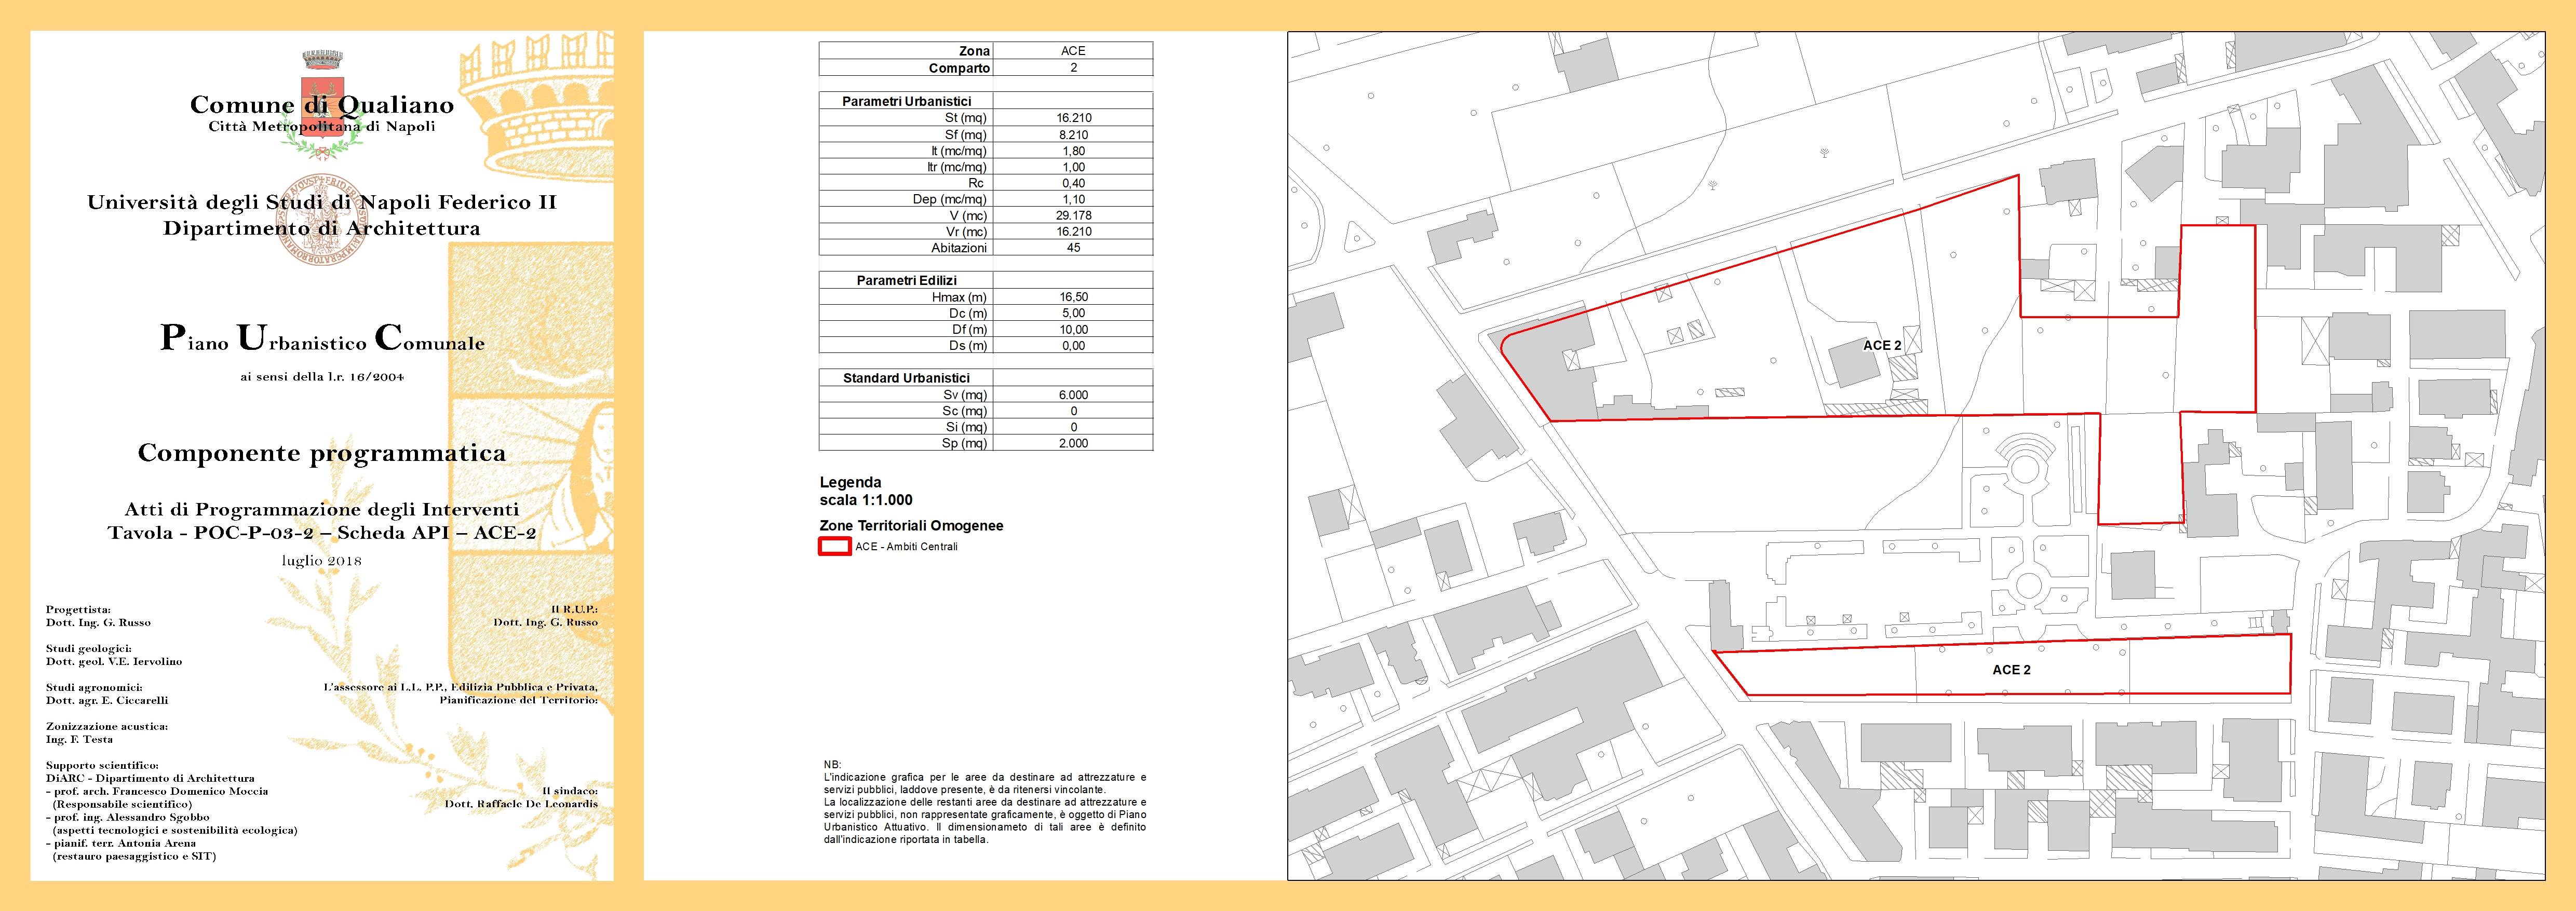Image resolution: width=2576 pixels, height=911 pixels.
Task: Click the circular fountain symbol in the park
Action: [2028, 585]
